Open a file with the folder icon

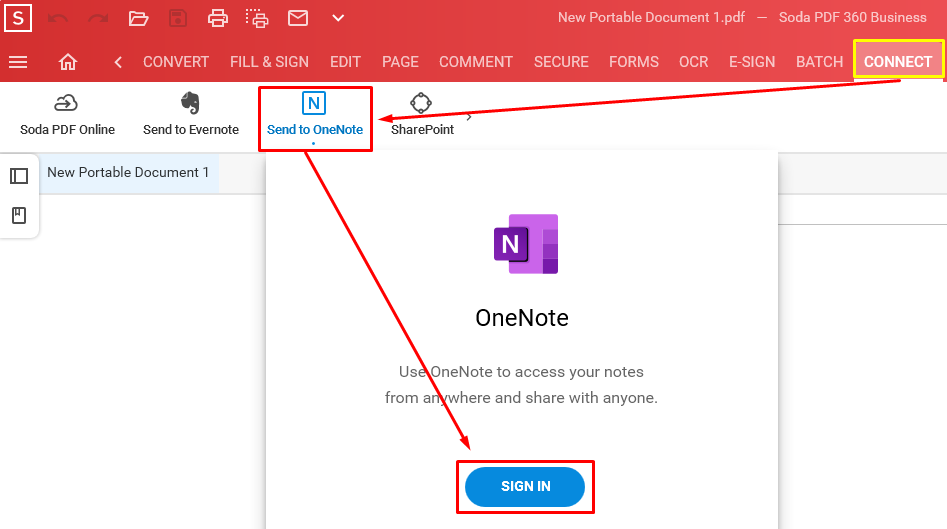pyautogui.click(x=138, y=18)
